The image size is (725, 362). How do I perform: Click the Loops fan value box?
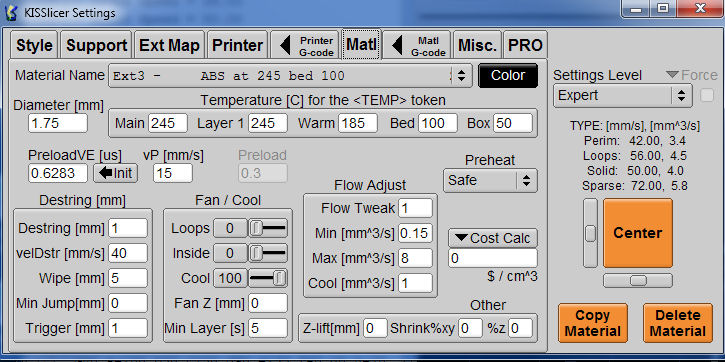click(230, 228)
